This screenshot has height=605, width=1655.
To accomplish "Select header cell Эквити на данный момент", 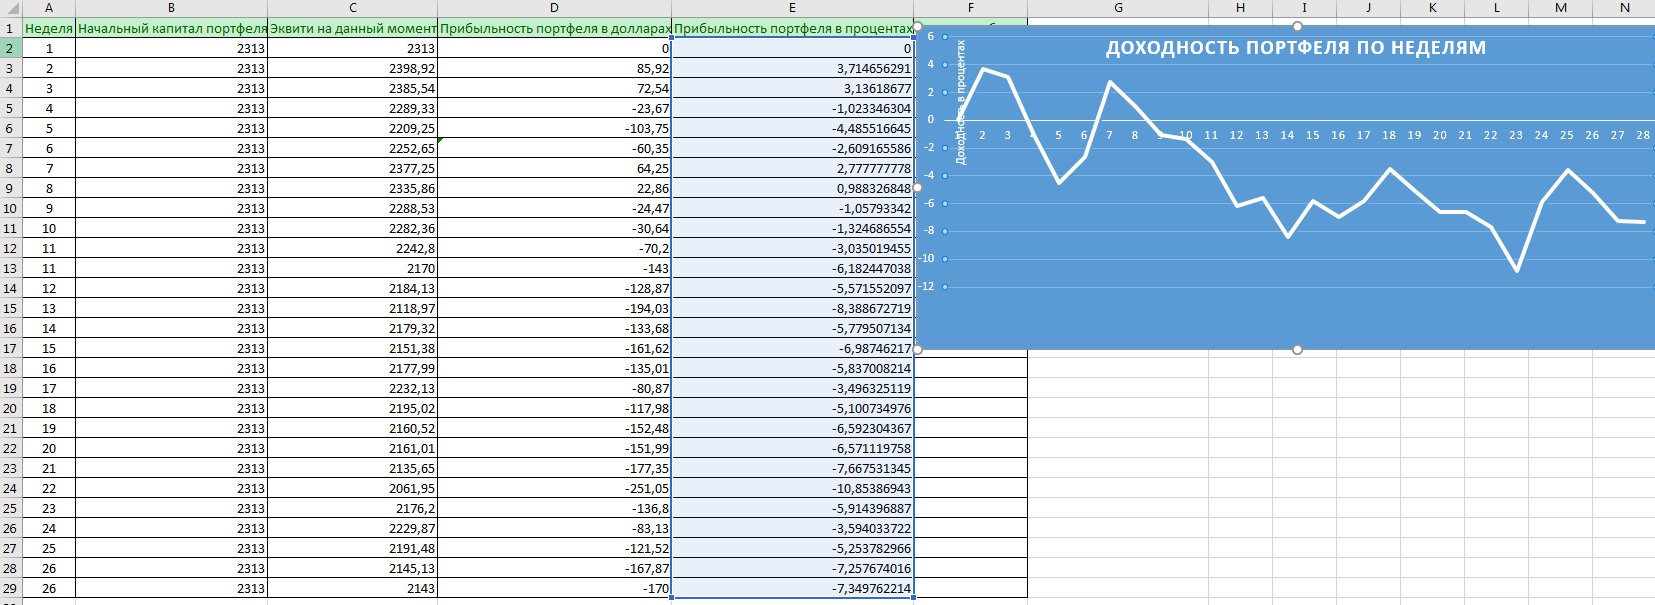I will 352,28.
